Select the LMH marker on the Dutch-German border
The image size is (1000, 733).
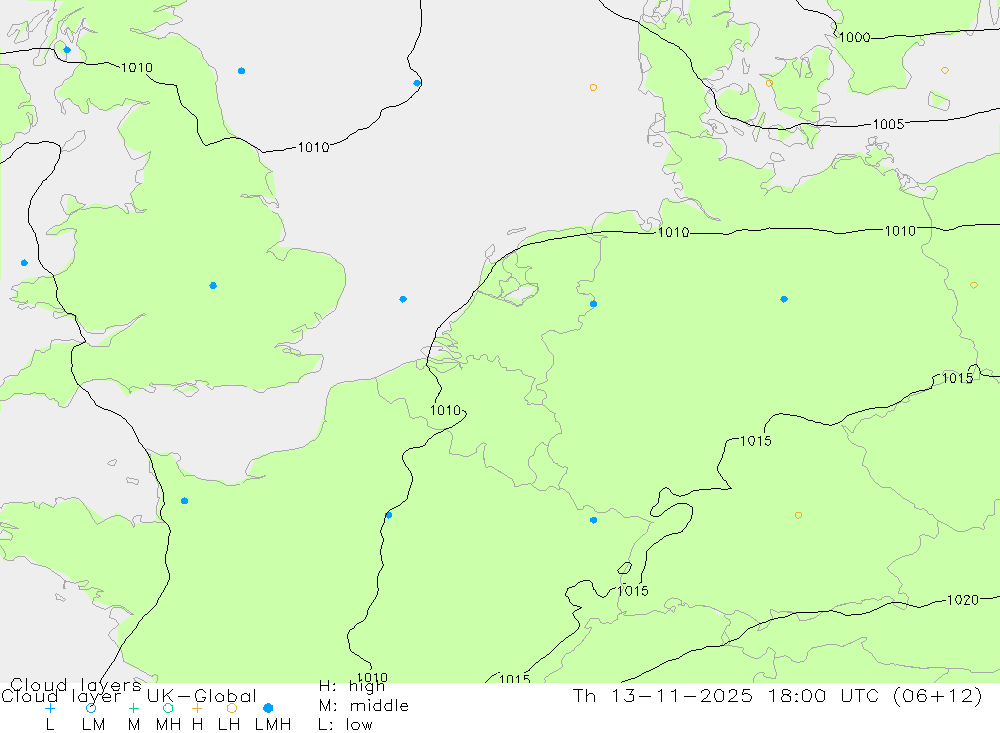coord(593,304)
